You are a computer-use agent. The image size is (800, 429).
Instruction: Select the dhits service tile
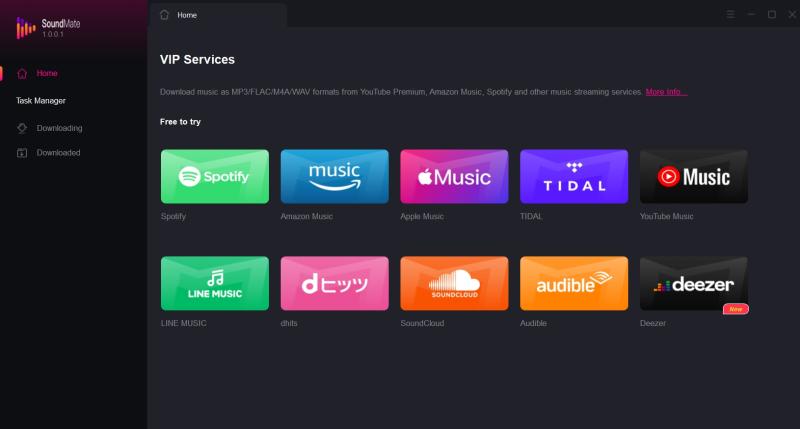coord(334,284)
